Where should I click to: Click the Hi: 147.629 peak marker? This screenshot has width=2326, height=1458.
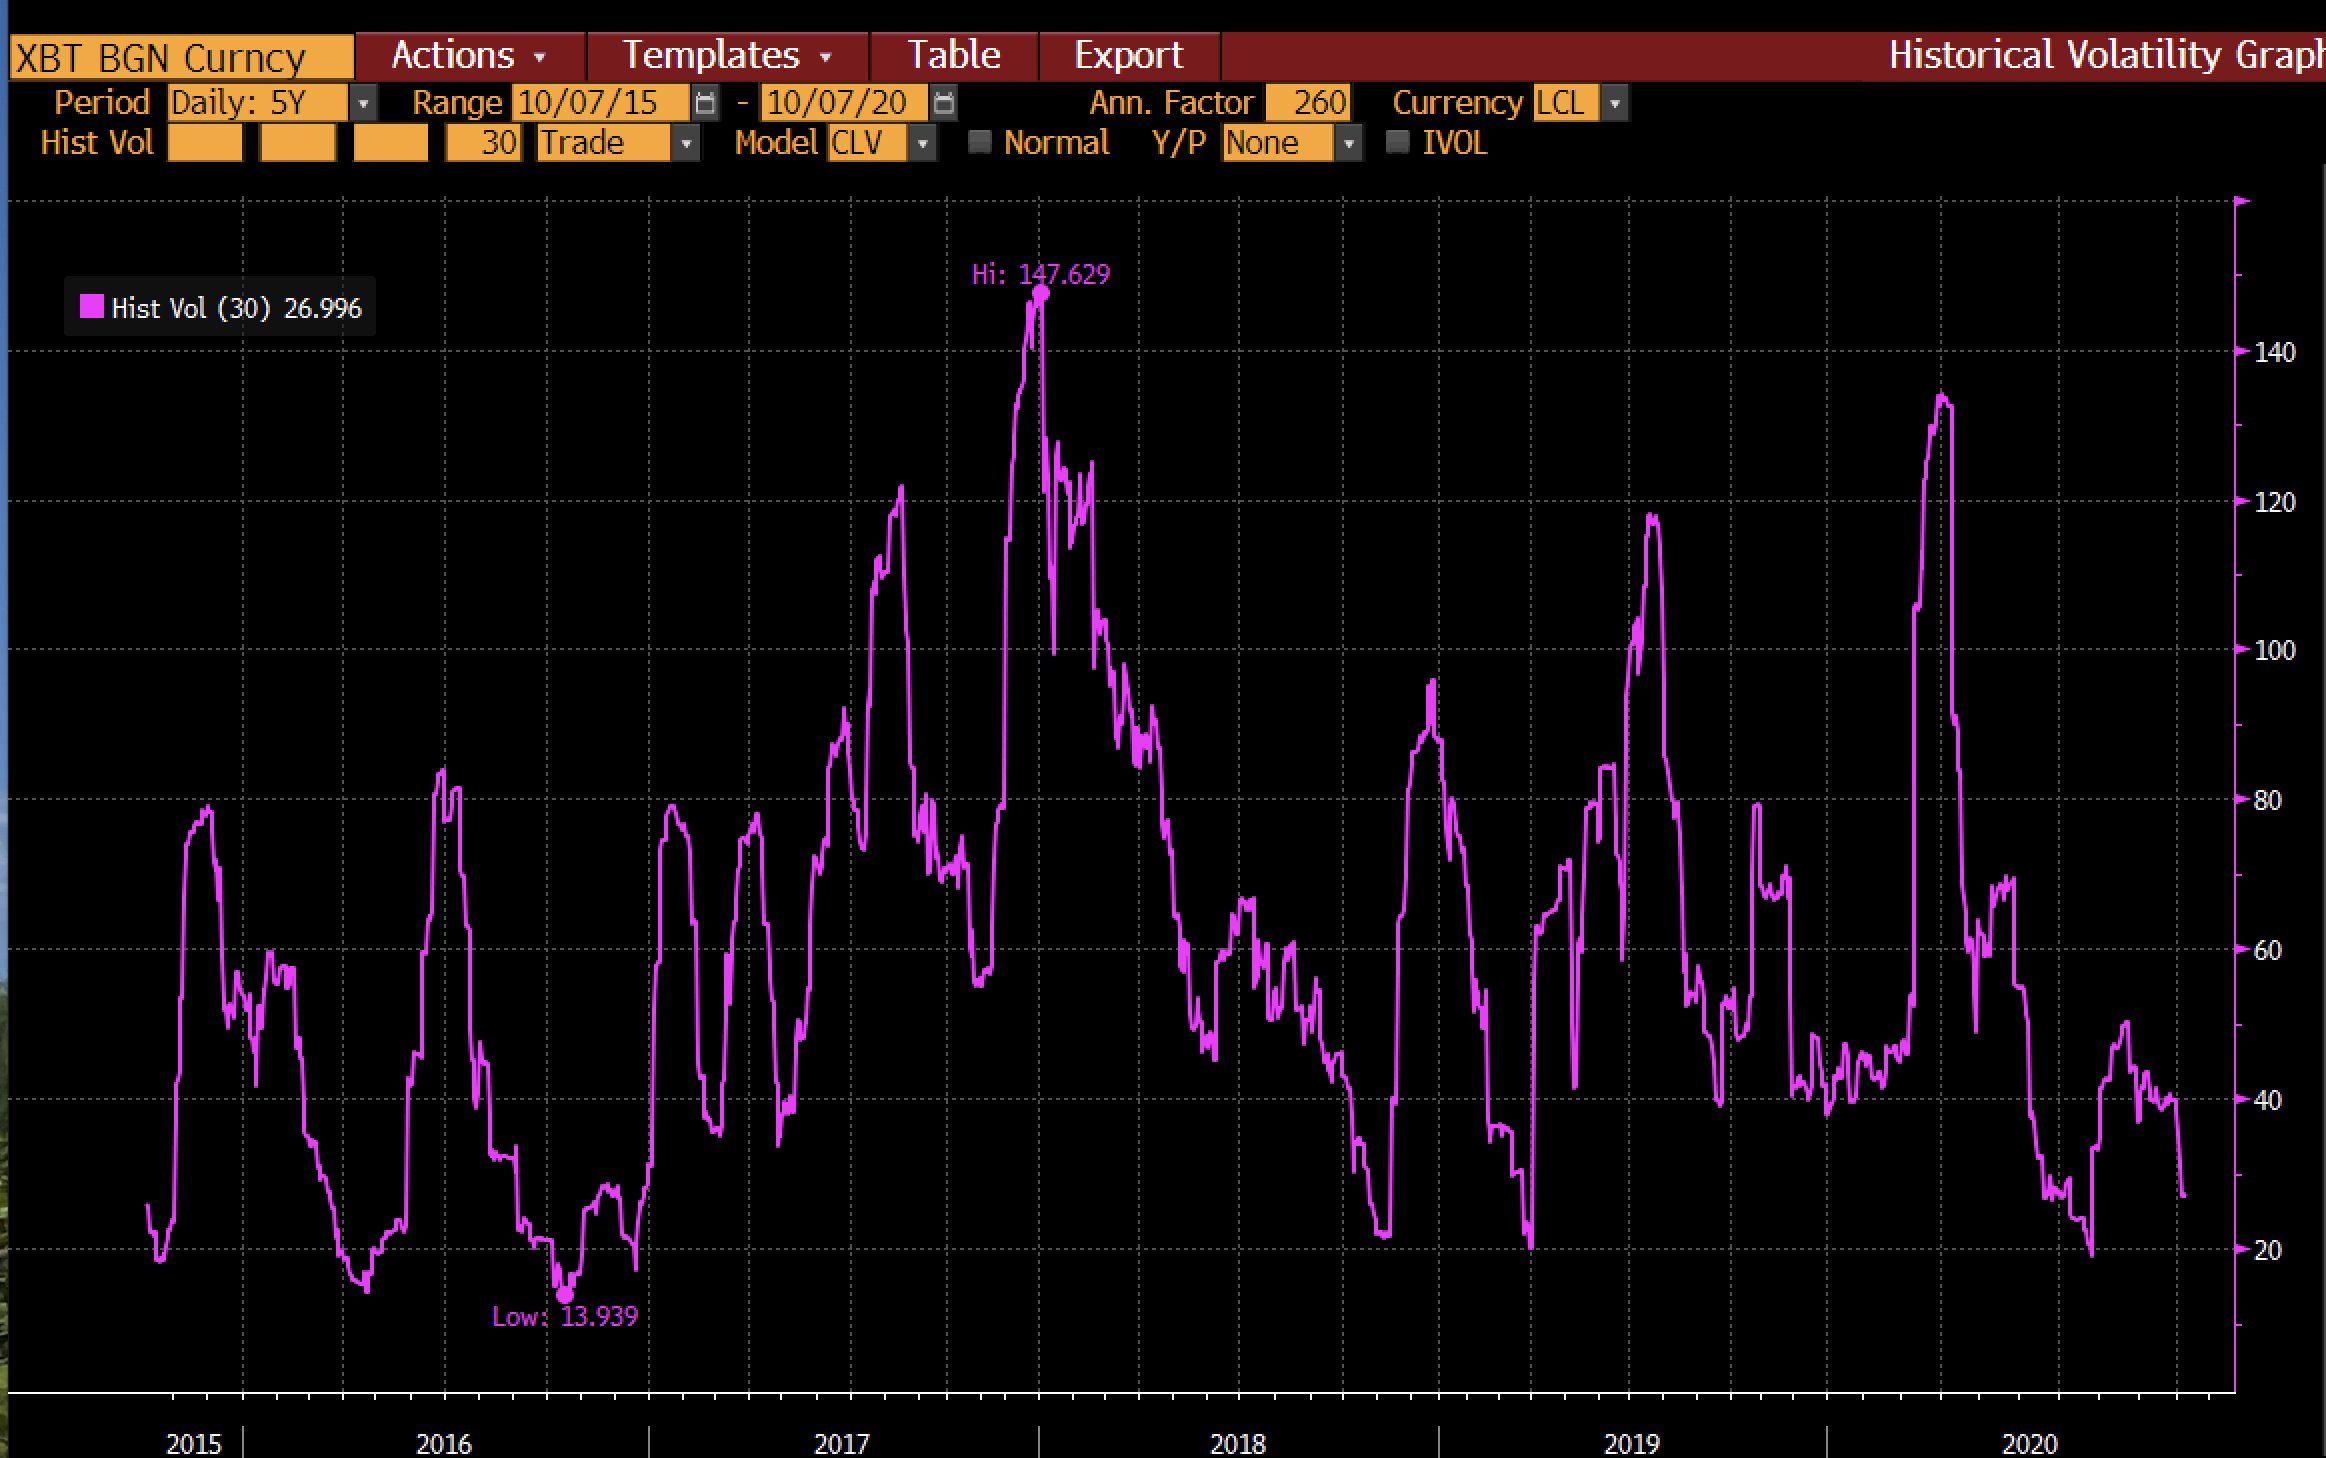pyautogui.click(x=1040, y=293)
